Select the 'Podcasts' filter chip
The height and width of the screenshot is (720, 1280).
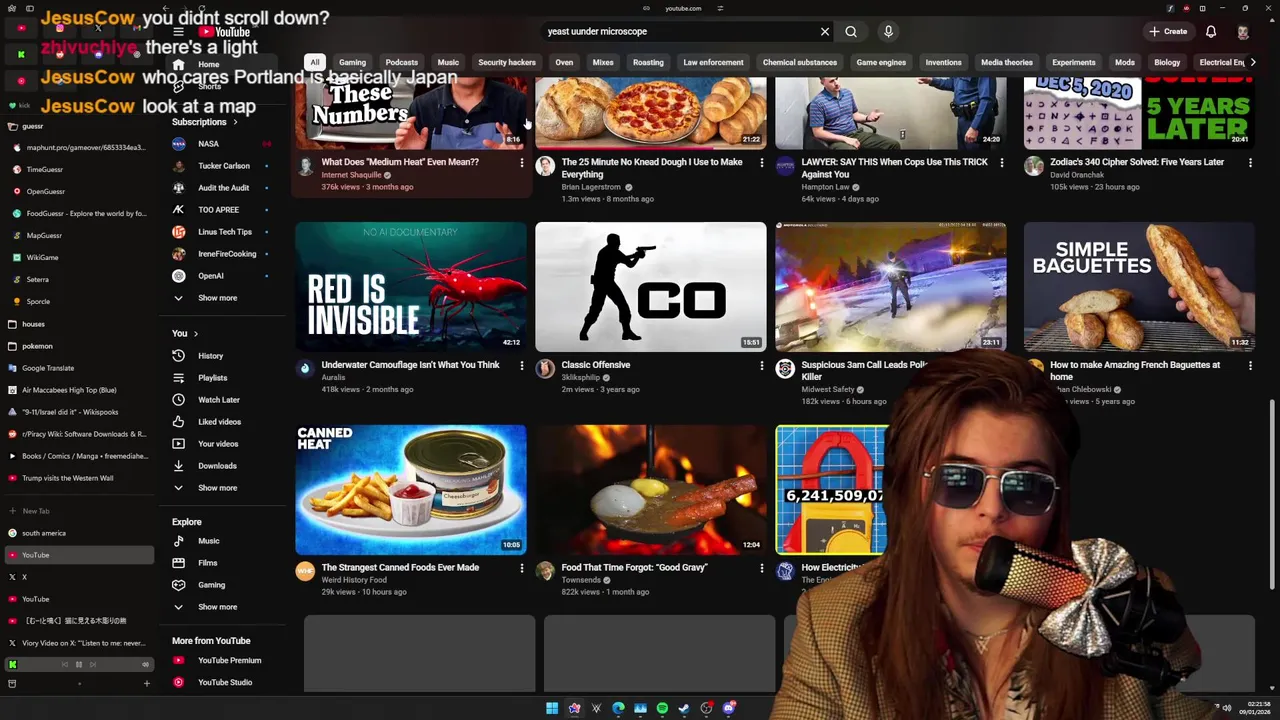[402, 63]
